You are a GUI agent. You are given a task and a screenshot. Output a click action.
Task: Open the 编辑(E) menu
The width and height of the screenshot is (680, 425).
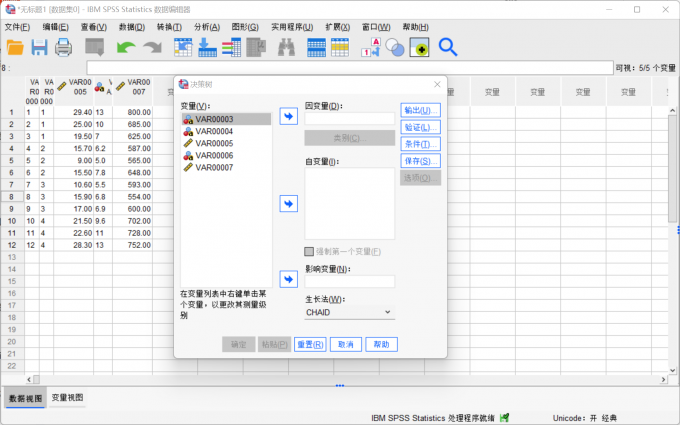coord(56,27)
